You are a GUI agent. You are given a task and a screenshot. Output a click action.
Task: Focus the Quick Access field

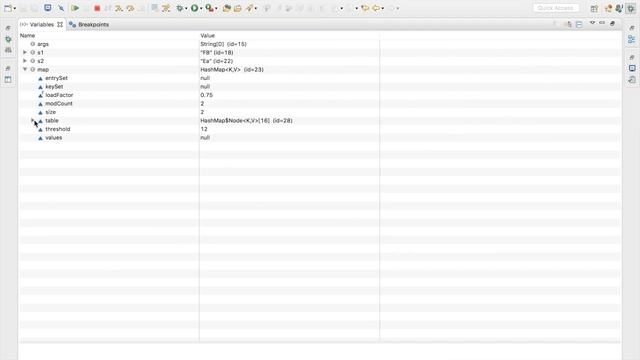point(556,8)
